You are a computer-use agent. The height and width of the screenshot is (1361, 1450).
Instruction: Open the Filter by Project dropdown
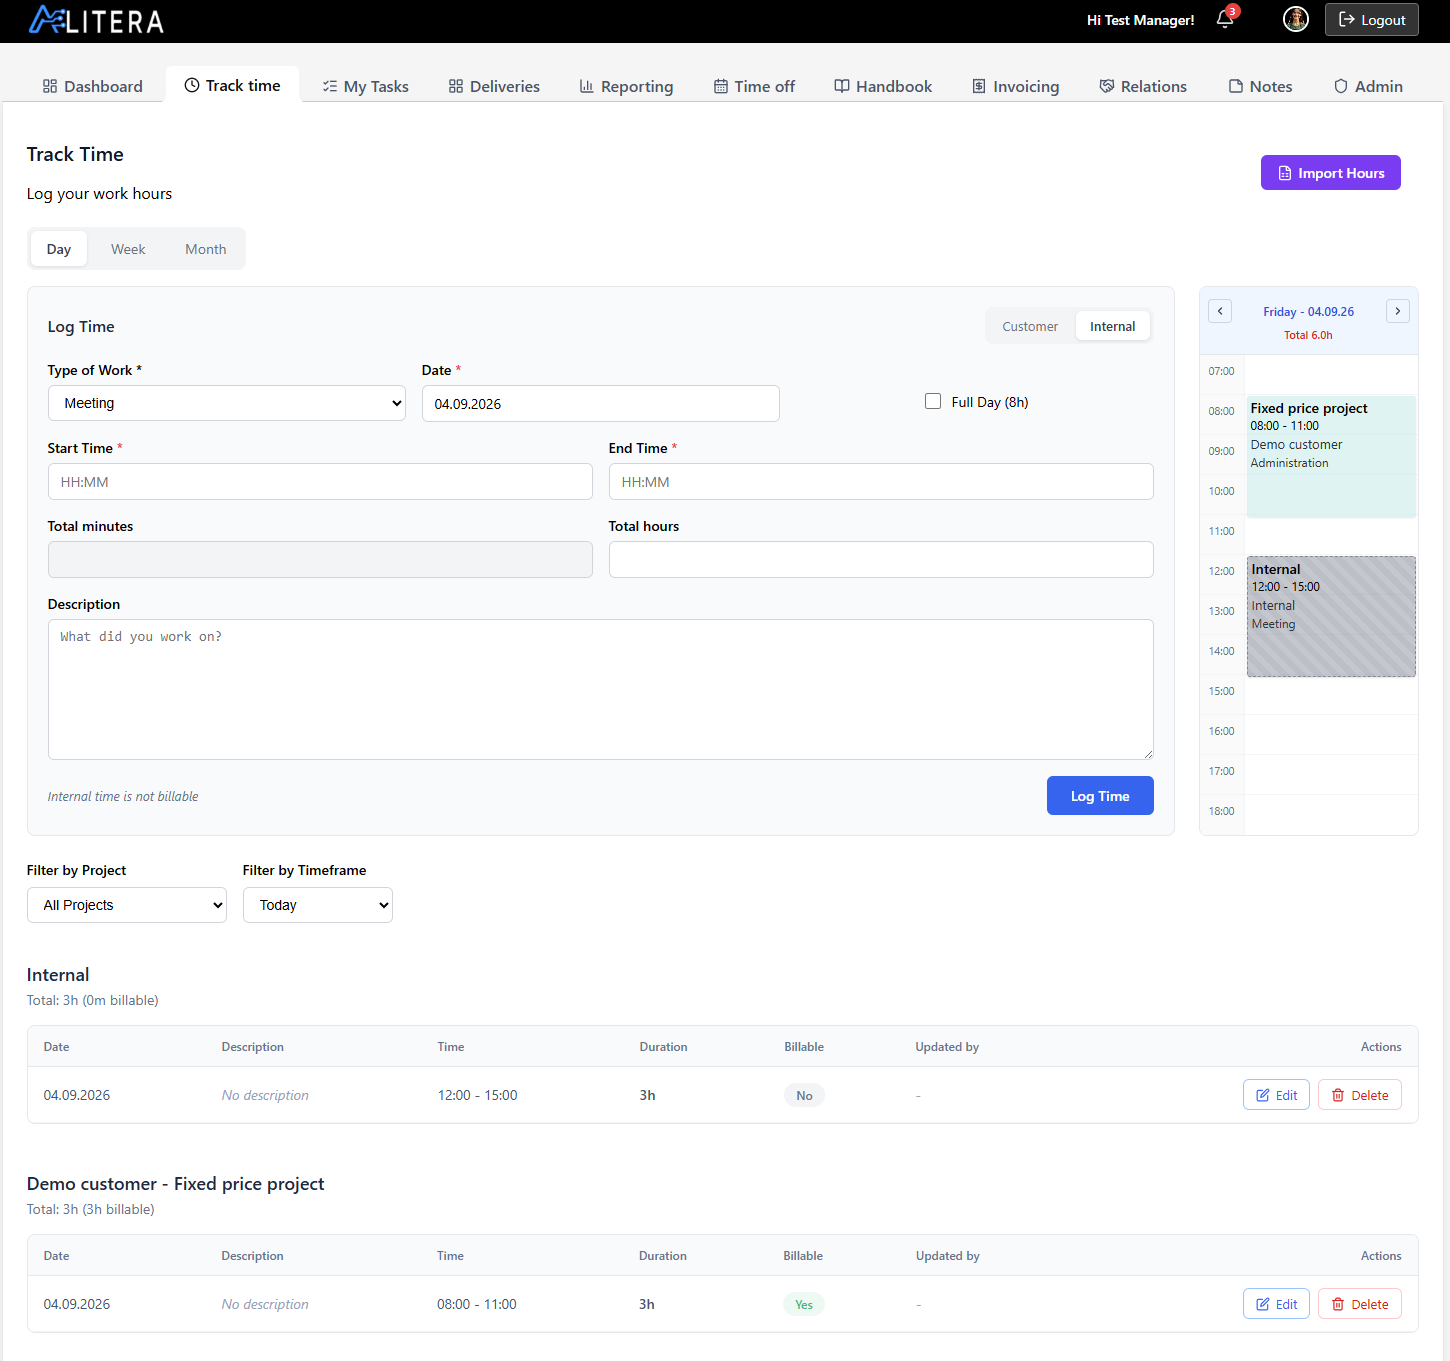pos(127,905)
